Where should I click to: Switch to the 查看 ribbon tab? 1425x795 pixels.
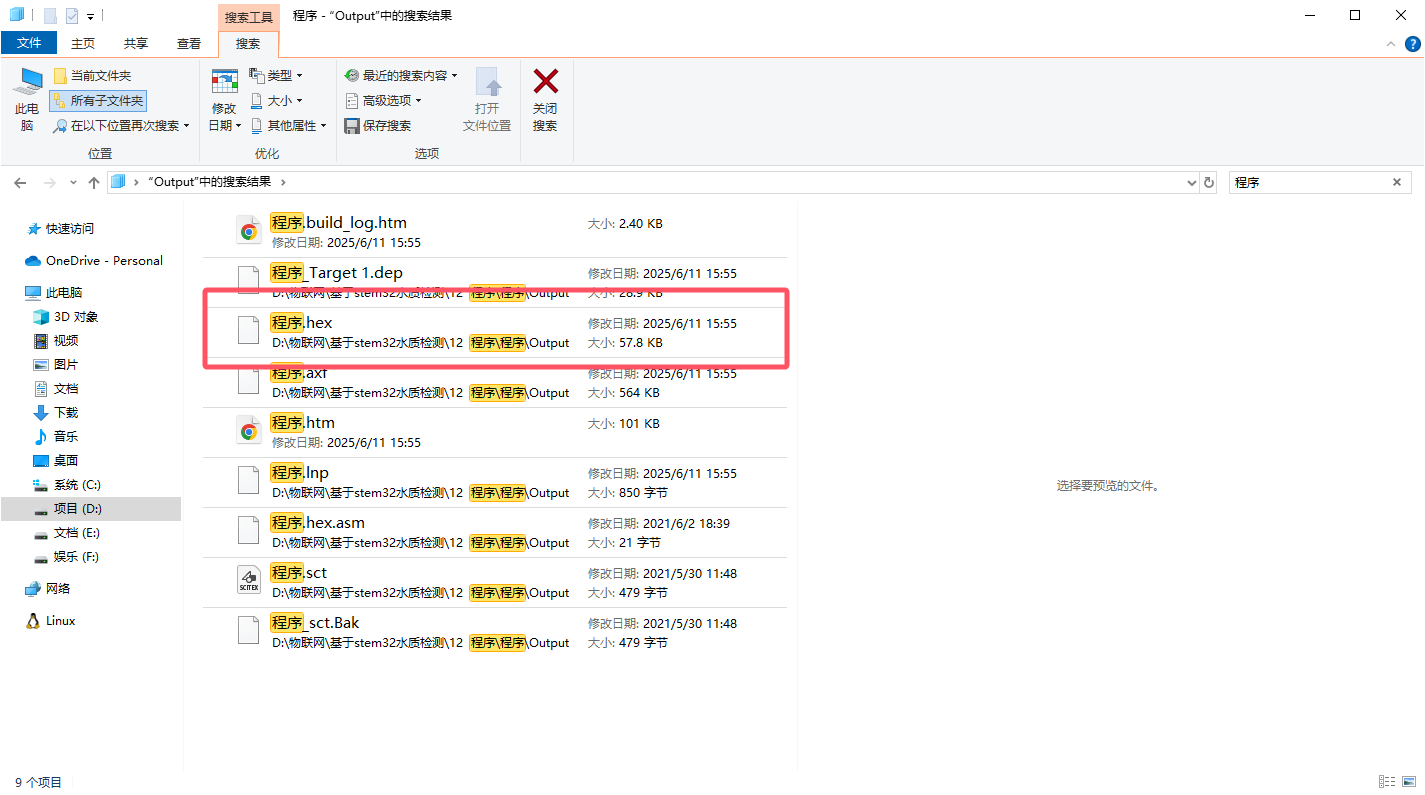point(189,44)
